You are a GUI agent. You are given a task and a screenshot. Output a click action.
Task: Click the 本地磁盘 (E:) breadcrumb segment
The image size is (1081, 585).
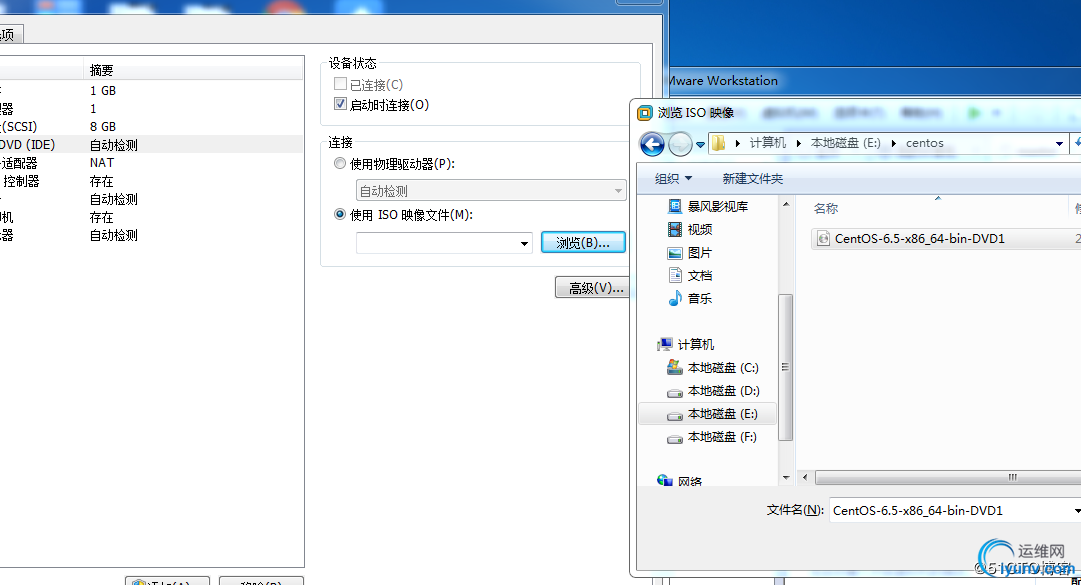coord(846,143)
